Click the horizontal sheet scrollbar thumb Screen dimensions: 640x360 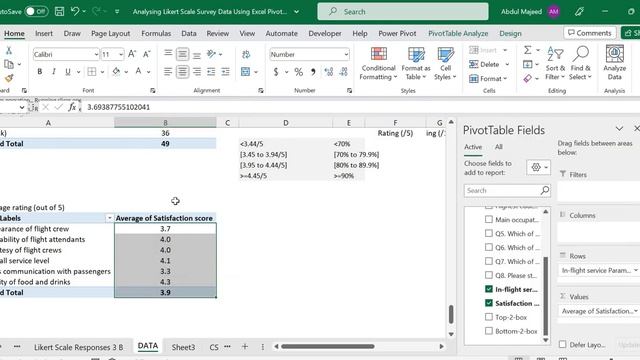327,347
